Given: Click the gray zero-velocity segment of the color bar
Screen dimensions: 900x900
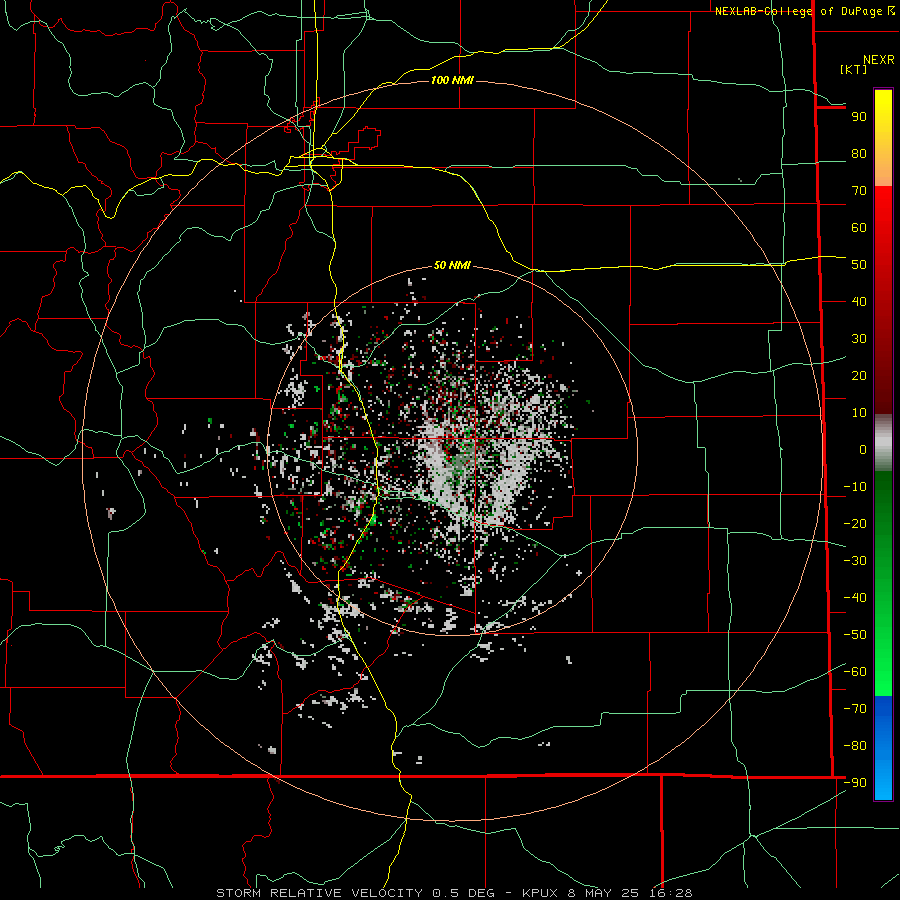Looking at the screenshot, I should tap(883, 442).
